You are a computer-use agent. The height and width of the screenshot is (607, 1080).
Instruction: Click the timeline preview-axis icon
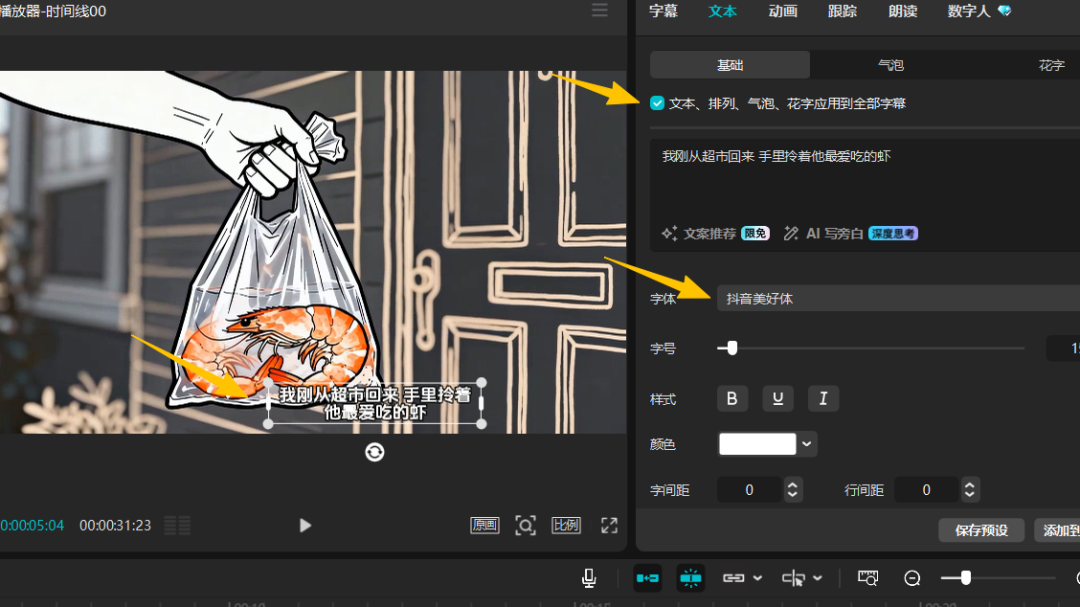[867, 578]
